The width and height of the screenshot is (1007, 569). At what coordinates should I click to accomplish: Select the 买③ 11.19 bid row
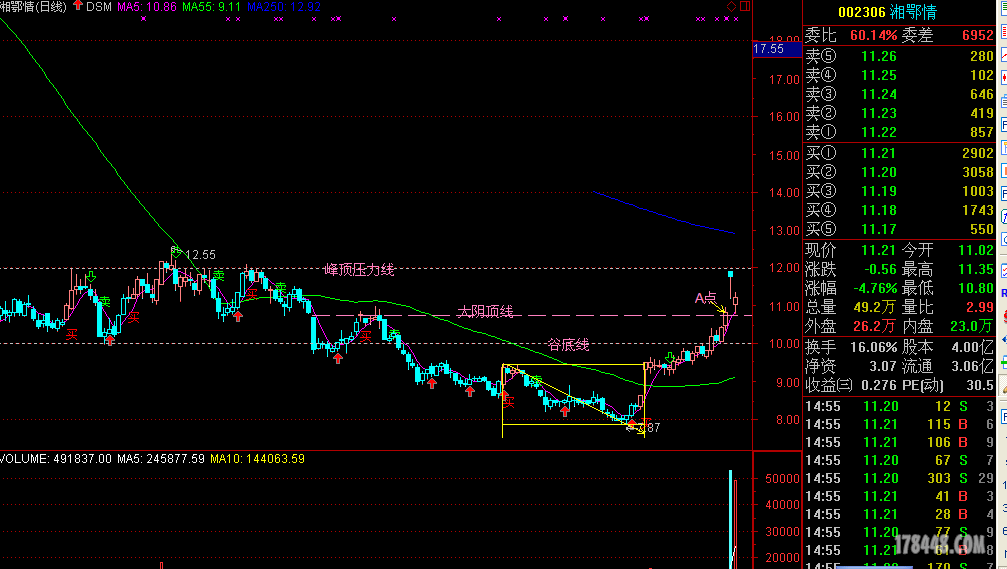(899, 191)
